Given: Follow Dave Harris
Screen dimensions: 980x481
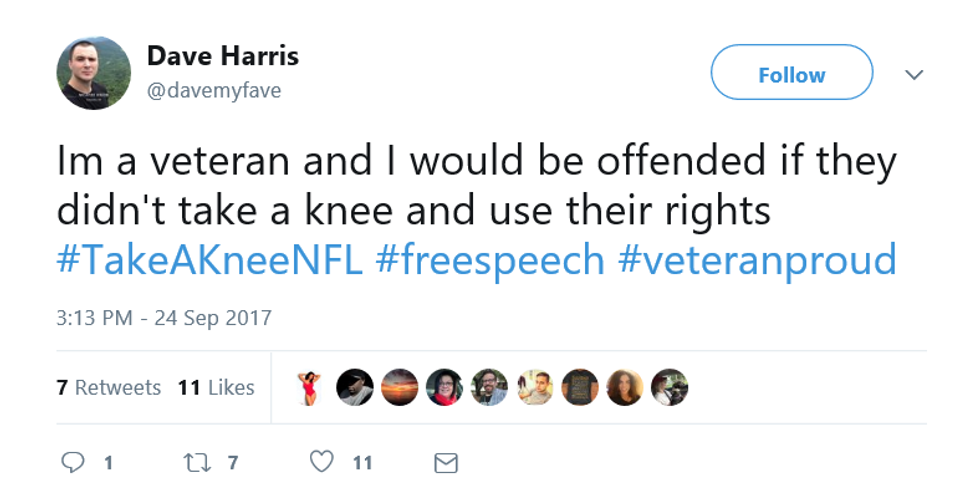Looking at the screenshot, I should coord(791,73).
